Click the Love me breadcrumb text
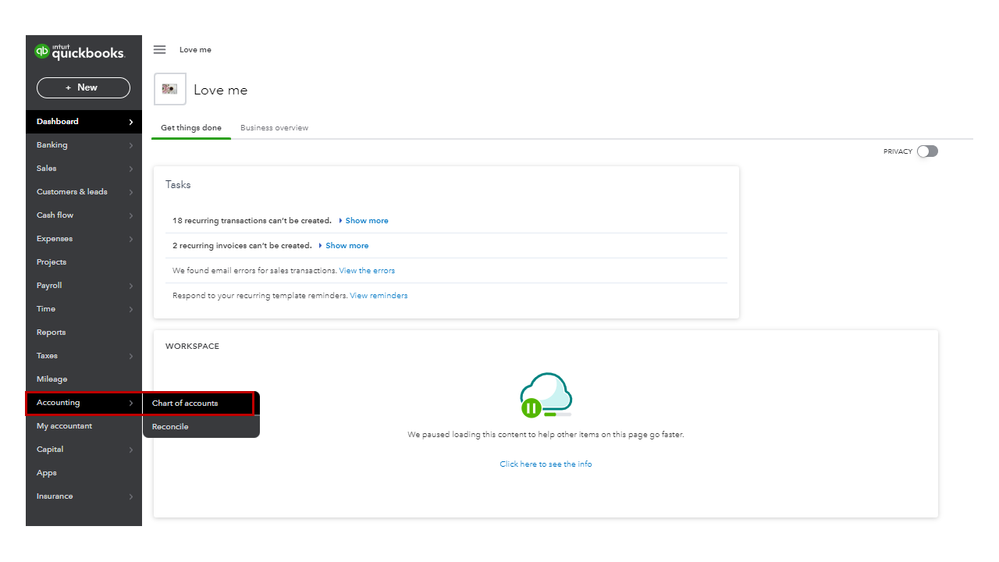 coord(195,50)
